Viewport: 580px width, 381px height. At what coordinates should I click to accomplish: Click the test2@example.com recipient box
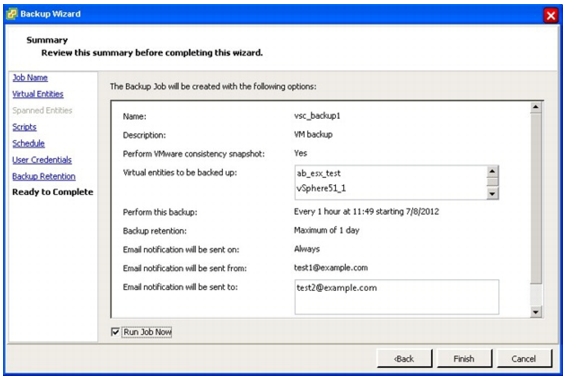click(397, 297)
